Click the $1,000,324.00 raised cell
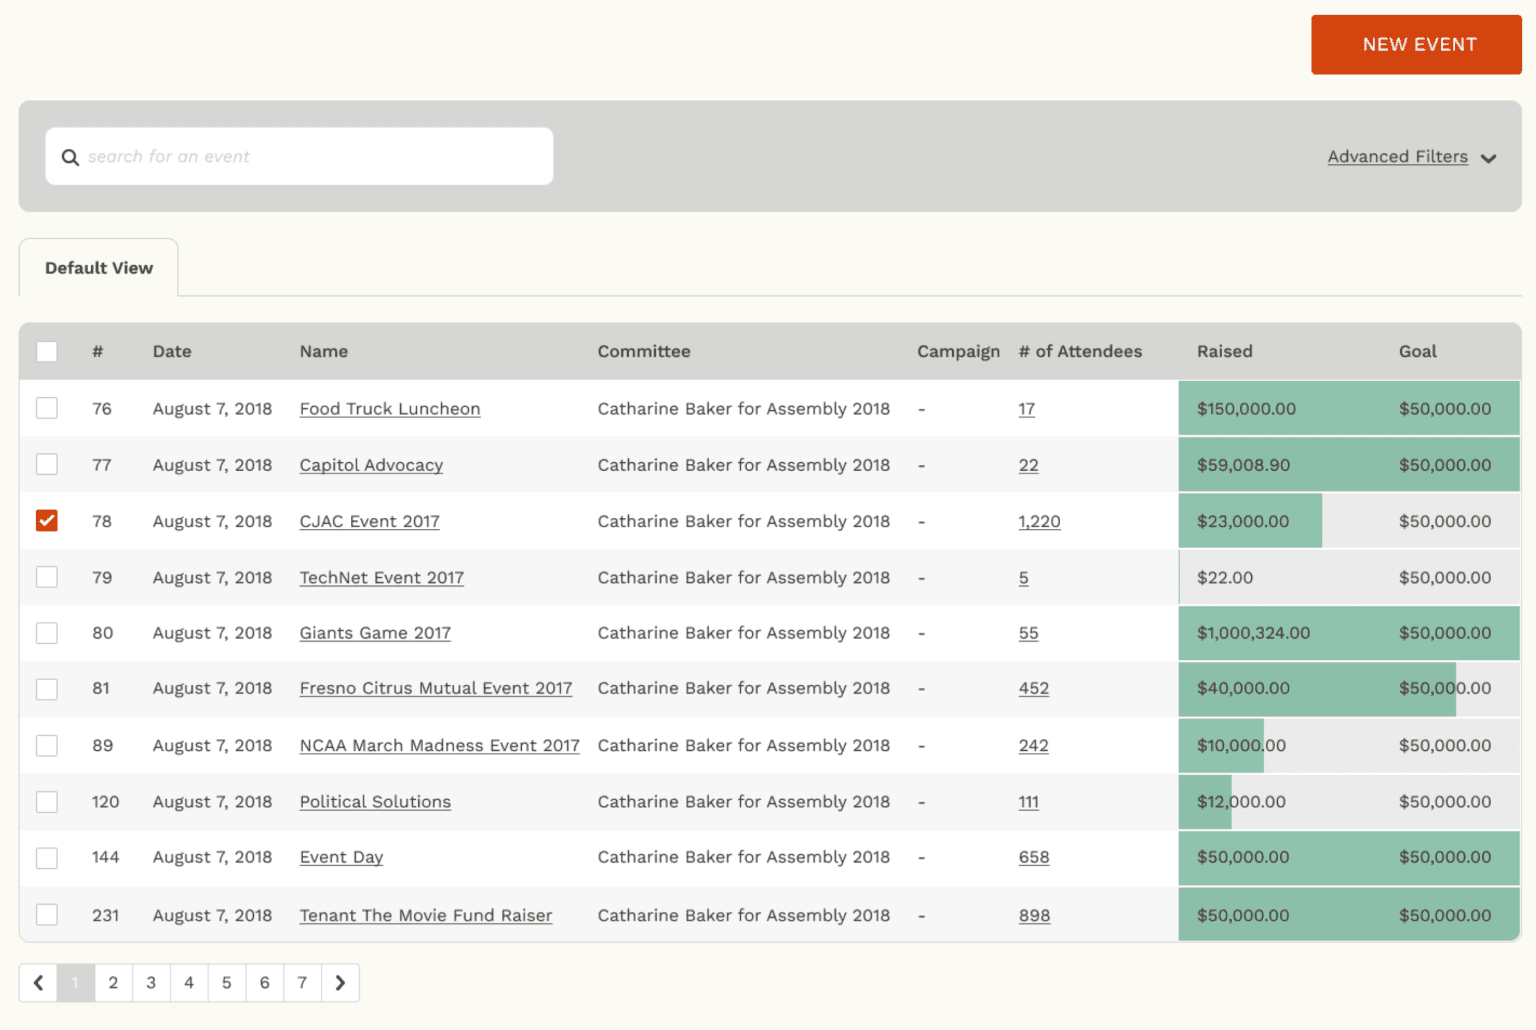This screenshot has height=1030, width=1536. (x=1253, y=633)
